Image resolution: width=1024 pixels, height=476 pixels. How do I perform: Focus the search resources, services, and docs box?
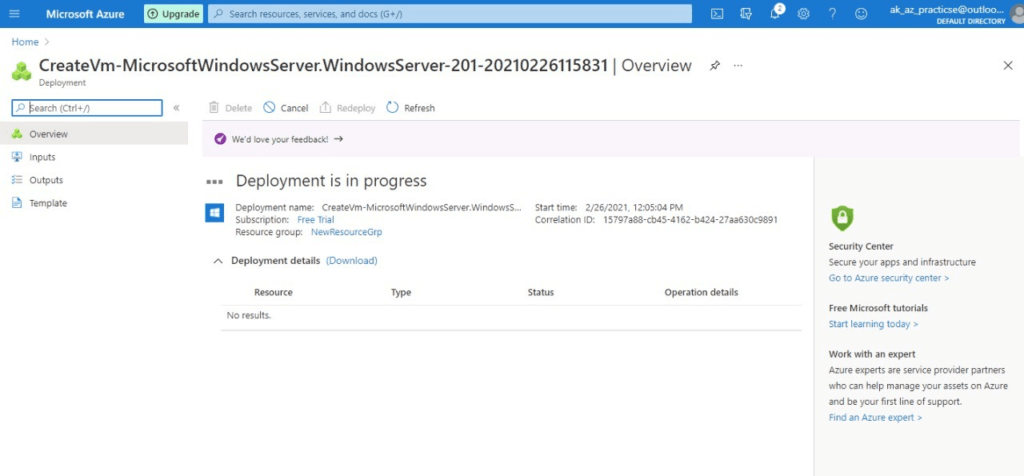[x=449, y=14]
